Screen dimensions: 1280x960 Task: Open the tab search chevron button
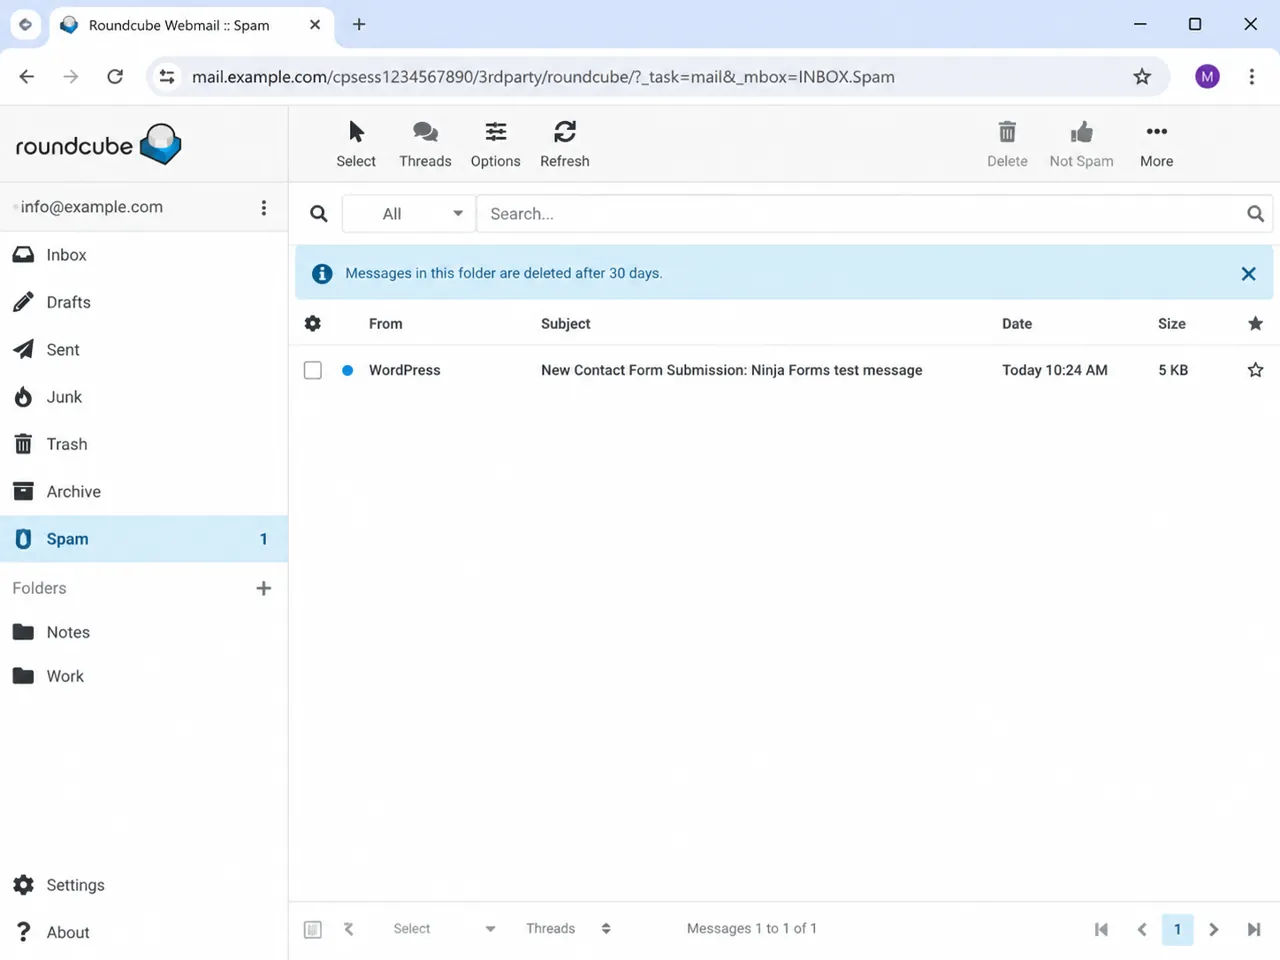coord(26,25)
